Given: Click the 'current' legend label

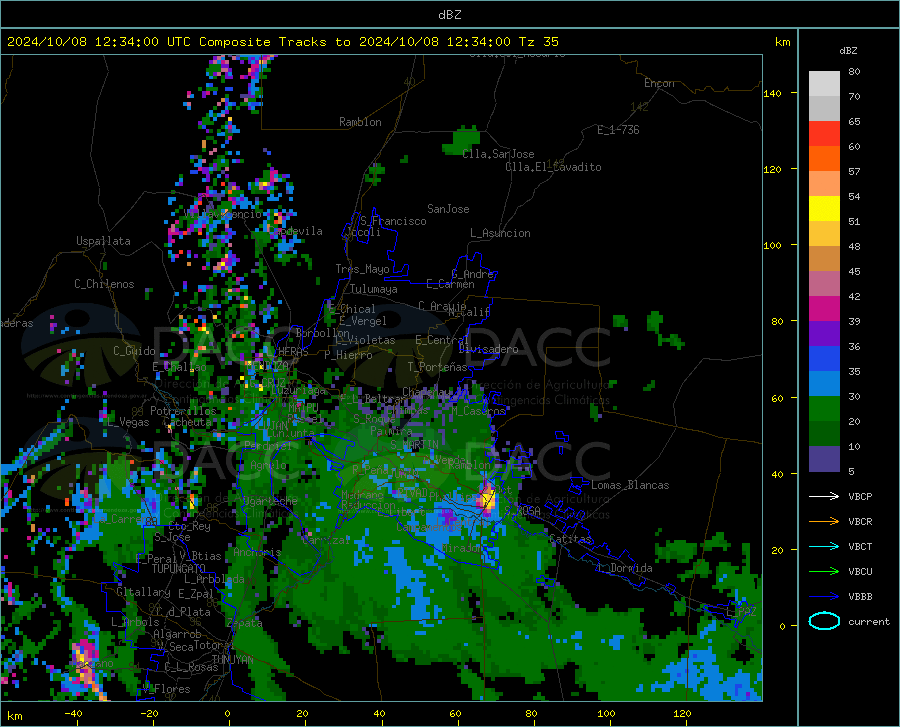Looking at the screenshot, I should [x=869, y=622].
